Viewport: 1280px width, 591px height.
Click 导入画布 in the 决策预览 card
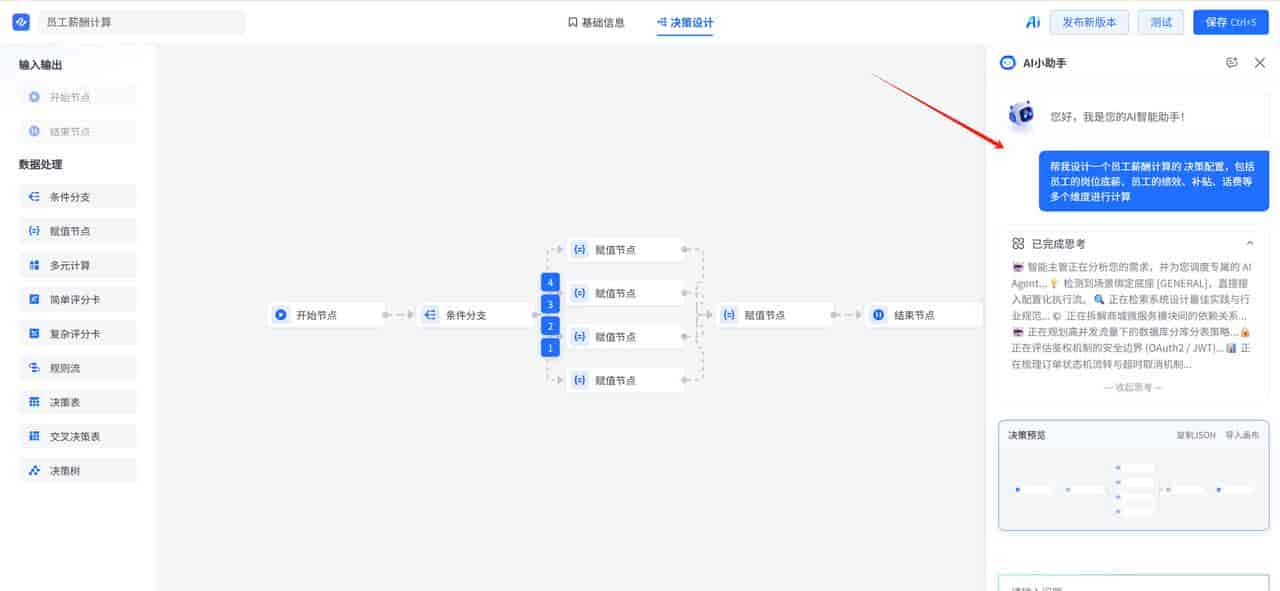click(1242, 435)
